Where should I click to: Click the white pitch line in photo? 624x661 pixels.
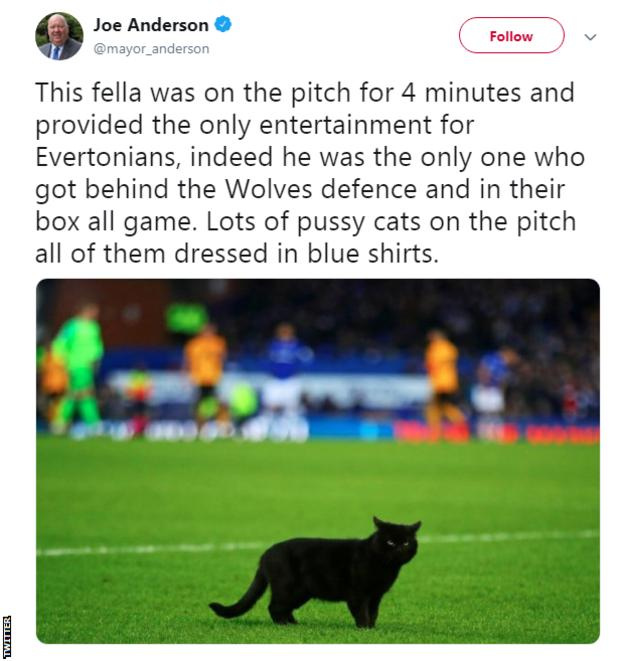150,549
